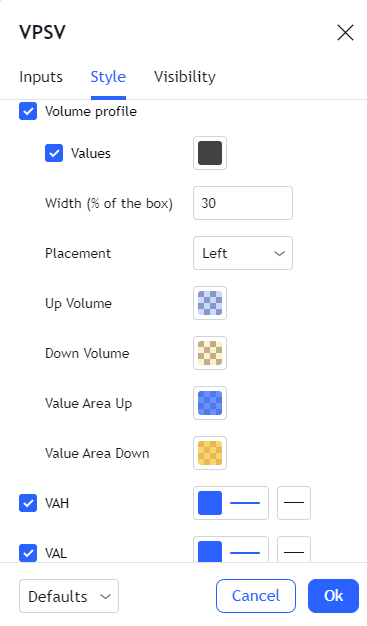Open the Placement dropdown set to Left
This screenshot has height=626, width=367.
tap(243, 253)
